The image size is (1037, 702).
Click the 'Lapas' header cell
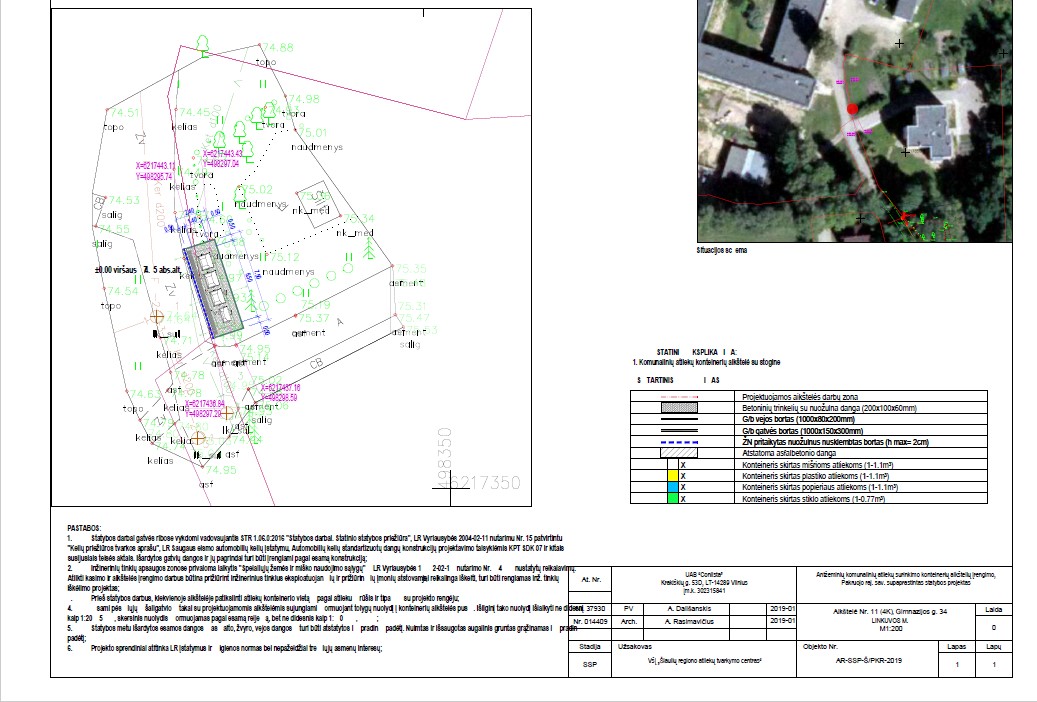point(956,646)
